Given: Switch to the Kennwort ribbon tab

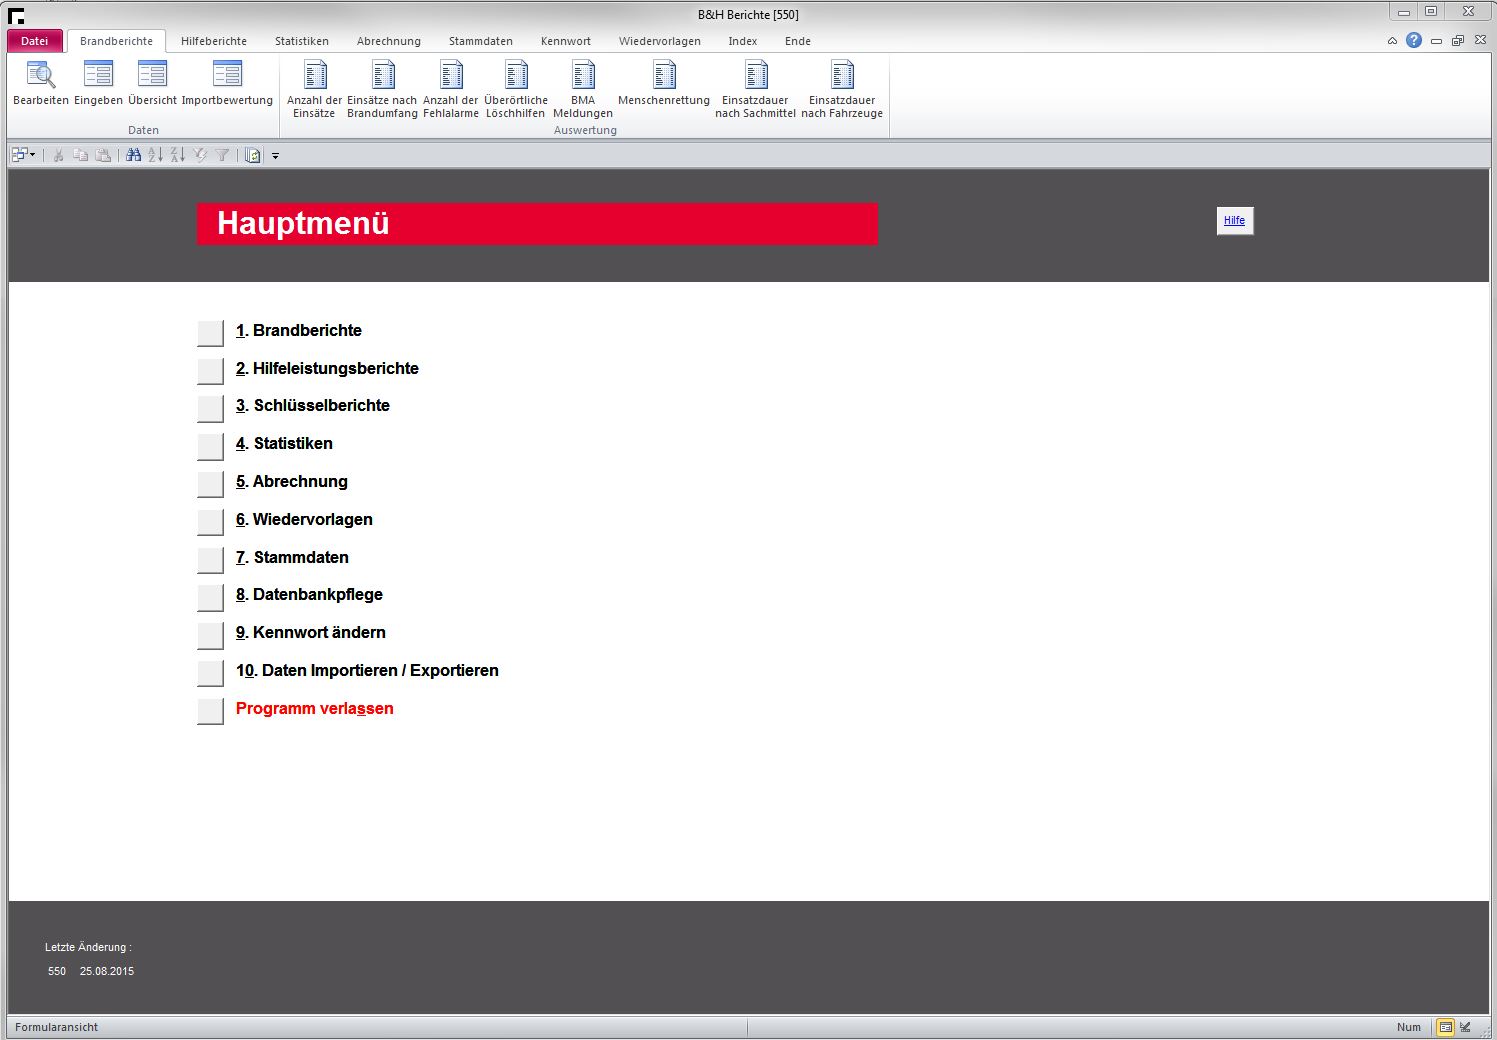Looking at the screenshot, I should [566, 41].
